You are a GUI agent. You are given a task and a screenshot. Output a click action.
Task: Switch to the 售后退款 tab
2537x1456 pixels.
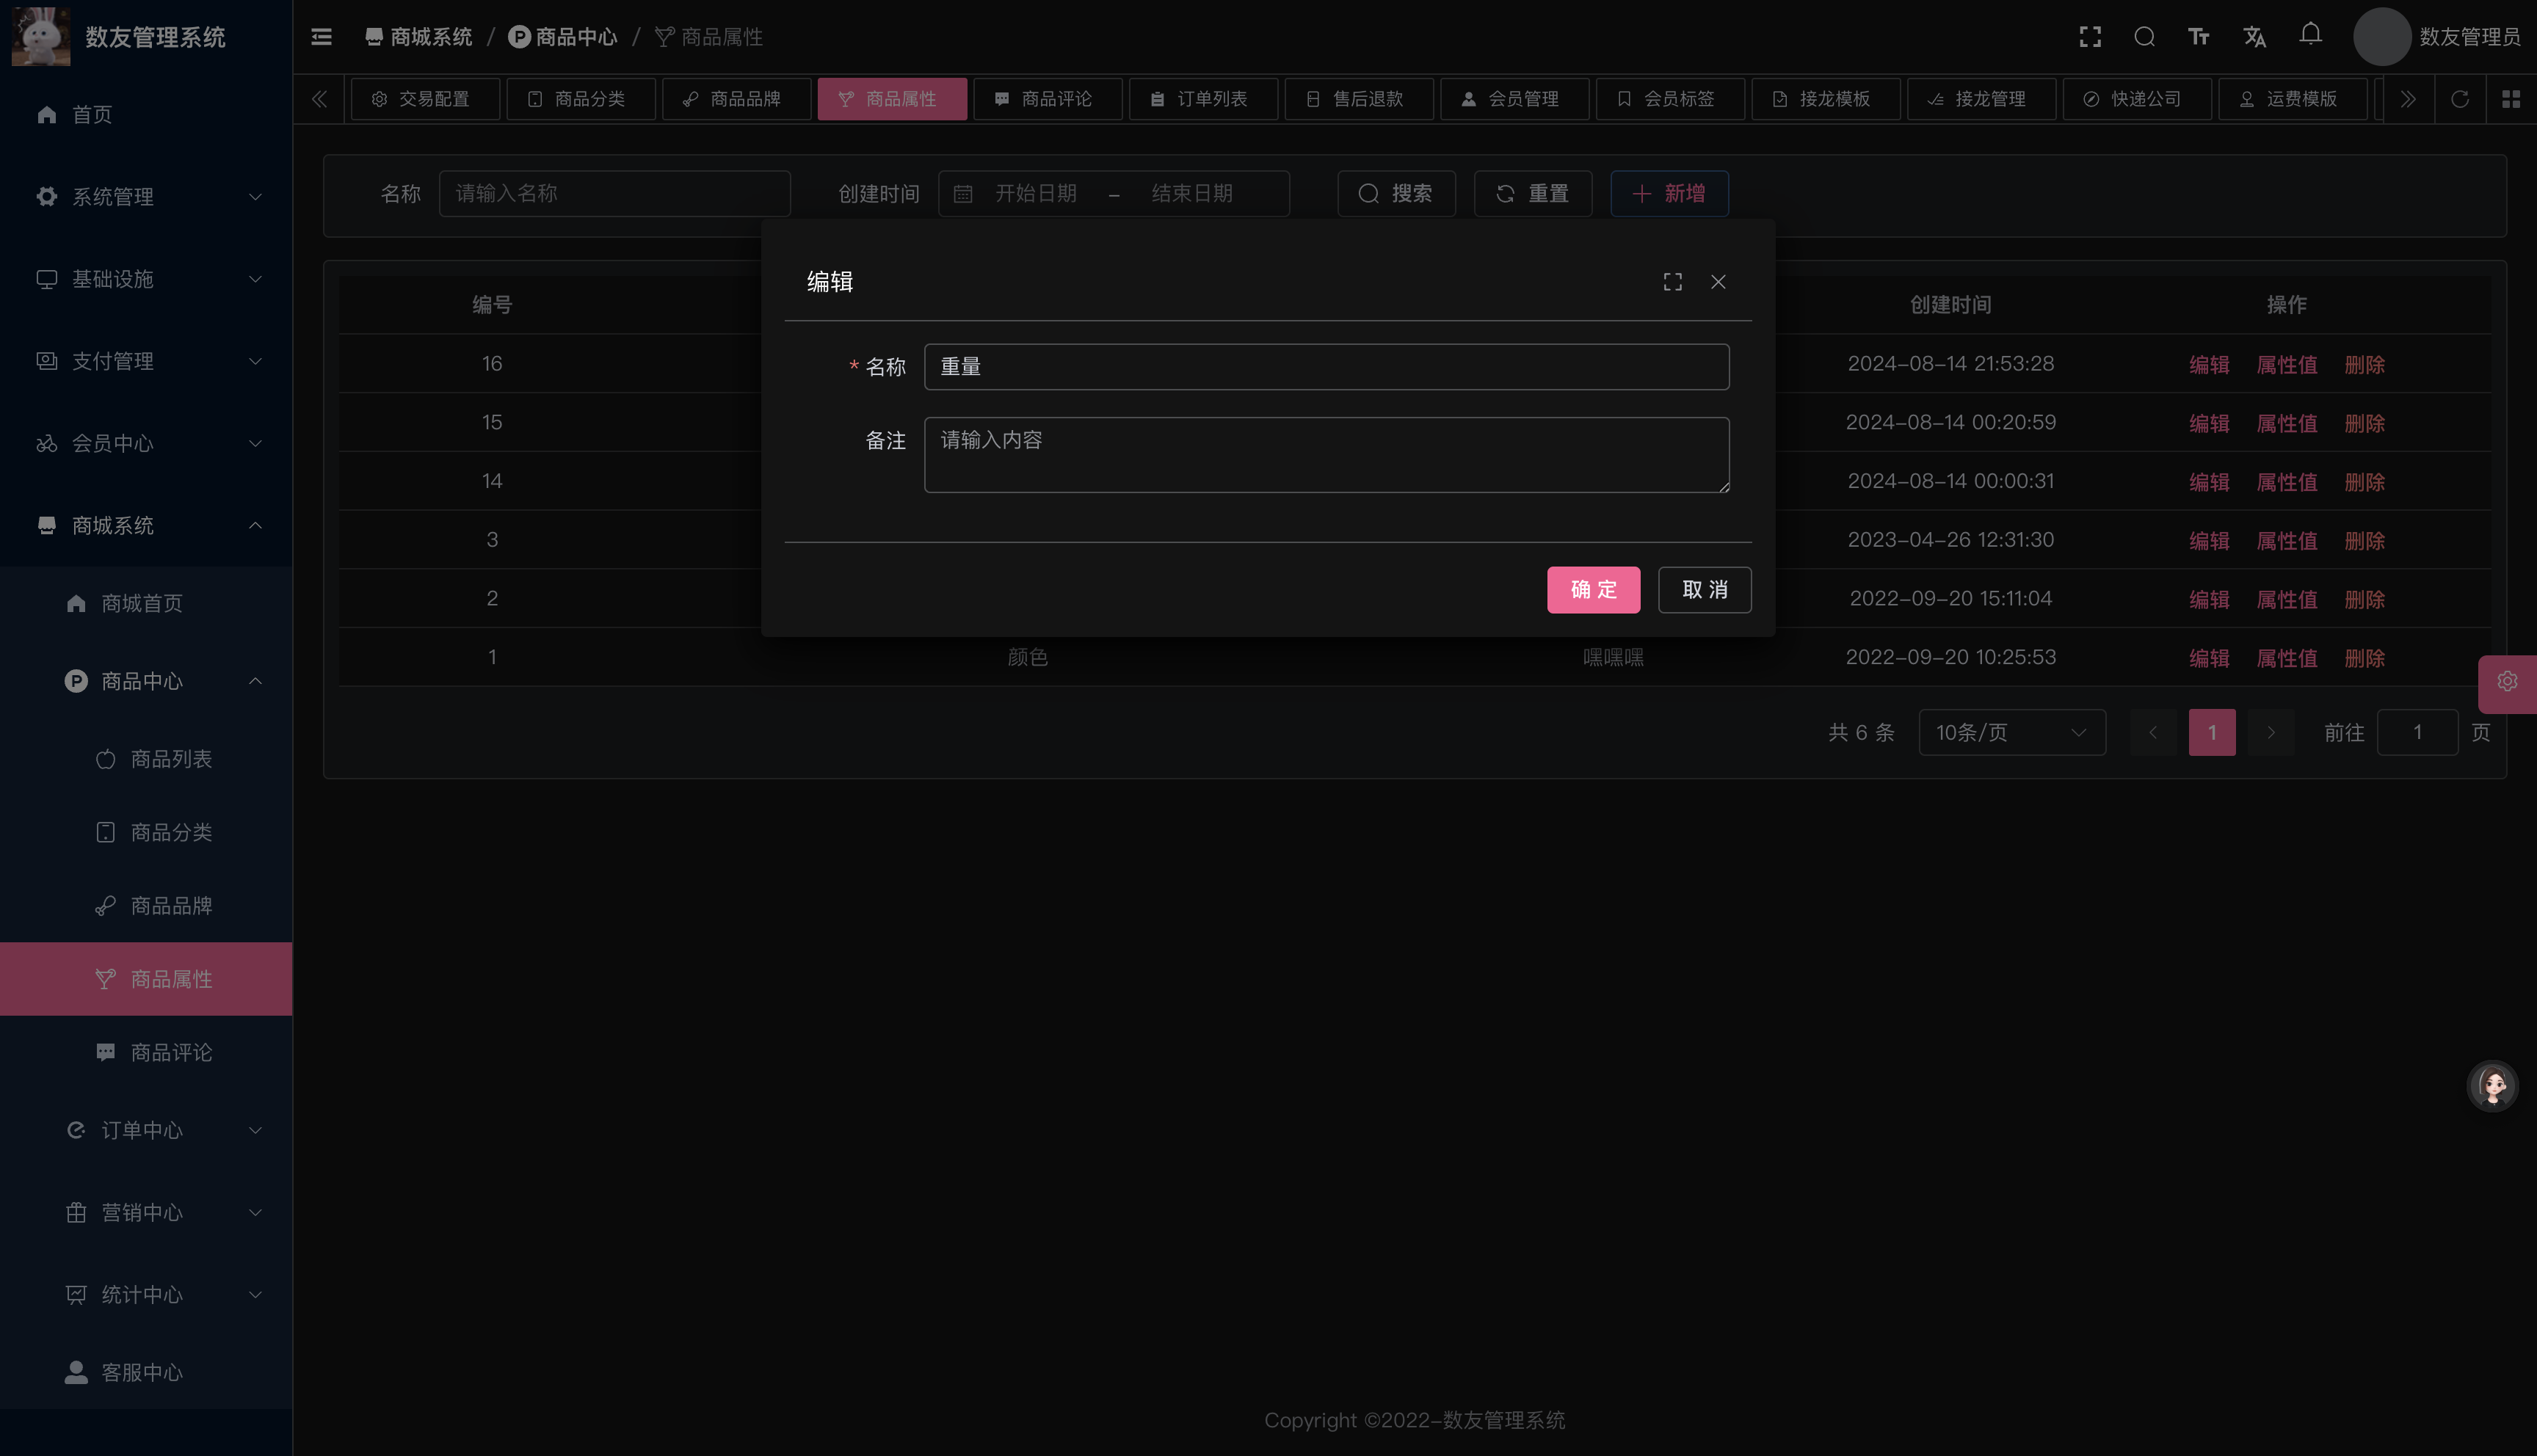pos(1359,99)
